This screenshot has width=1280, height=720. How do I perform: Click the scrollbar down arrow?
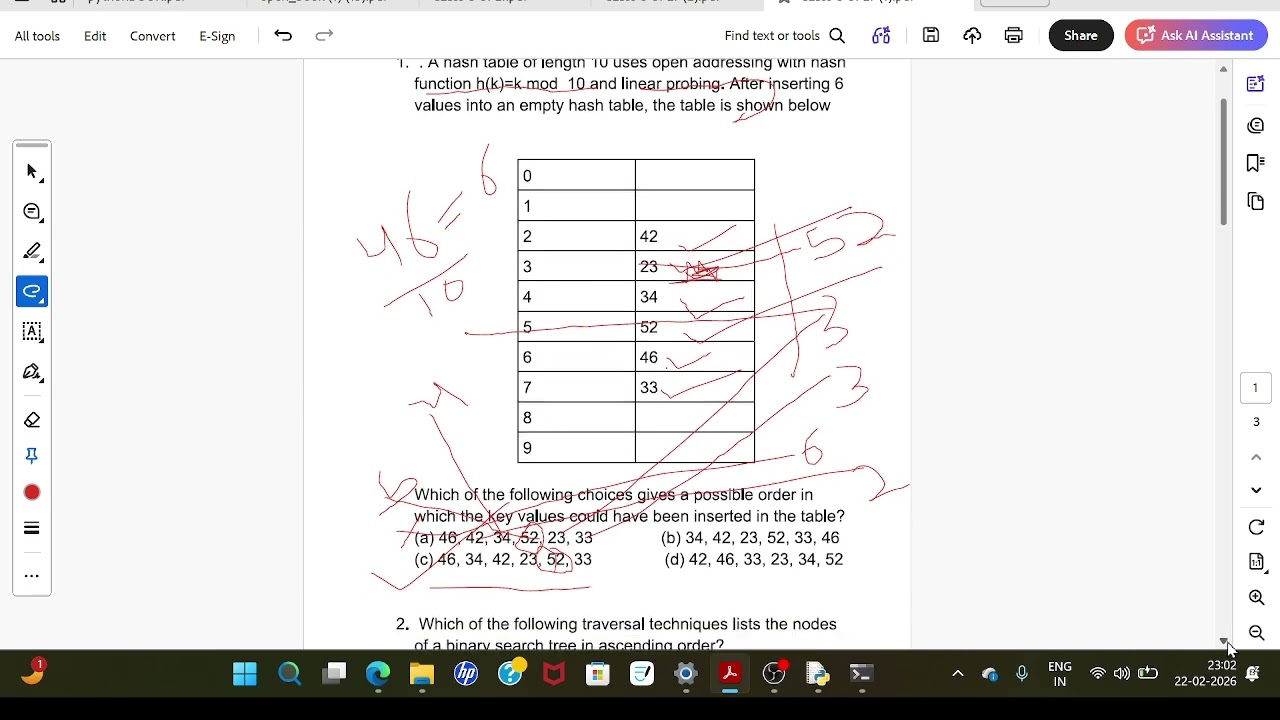click(1223, 641)
